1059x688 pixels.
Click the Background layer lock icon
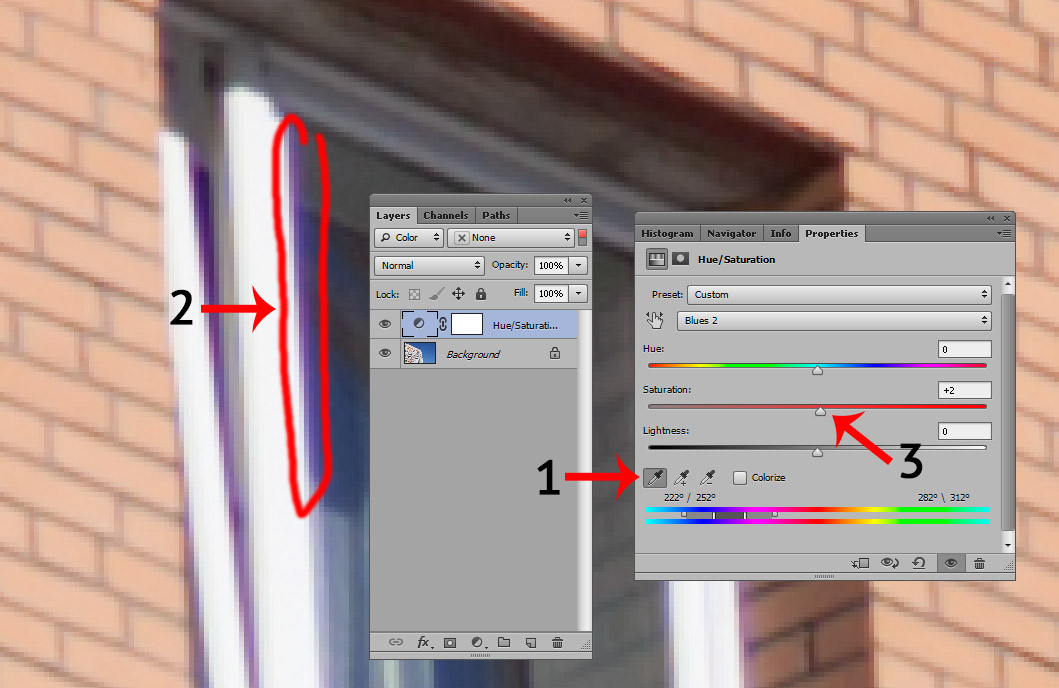click(x=554, y=353)
